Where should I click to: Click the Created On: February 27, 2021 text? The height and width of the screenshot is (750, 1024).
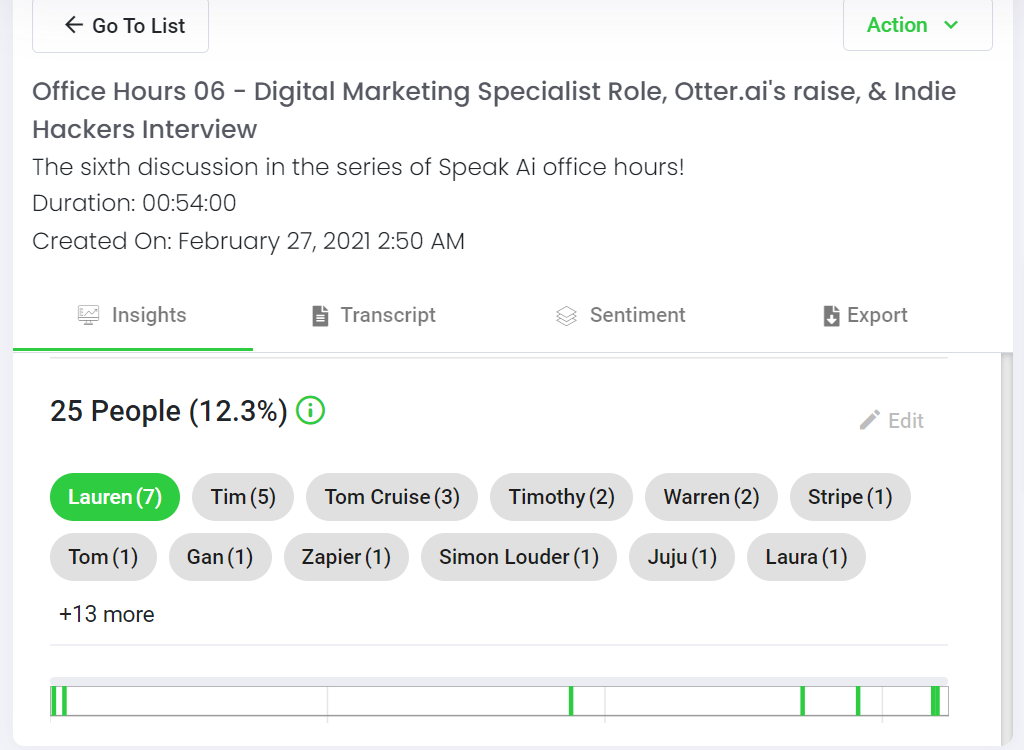(x=248, y=241)
